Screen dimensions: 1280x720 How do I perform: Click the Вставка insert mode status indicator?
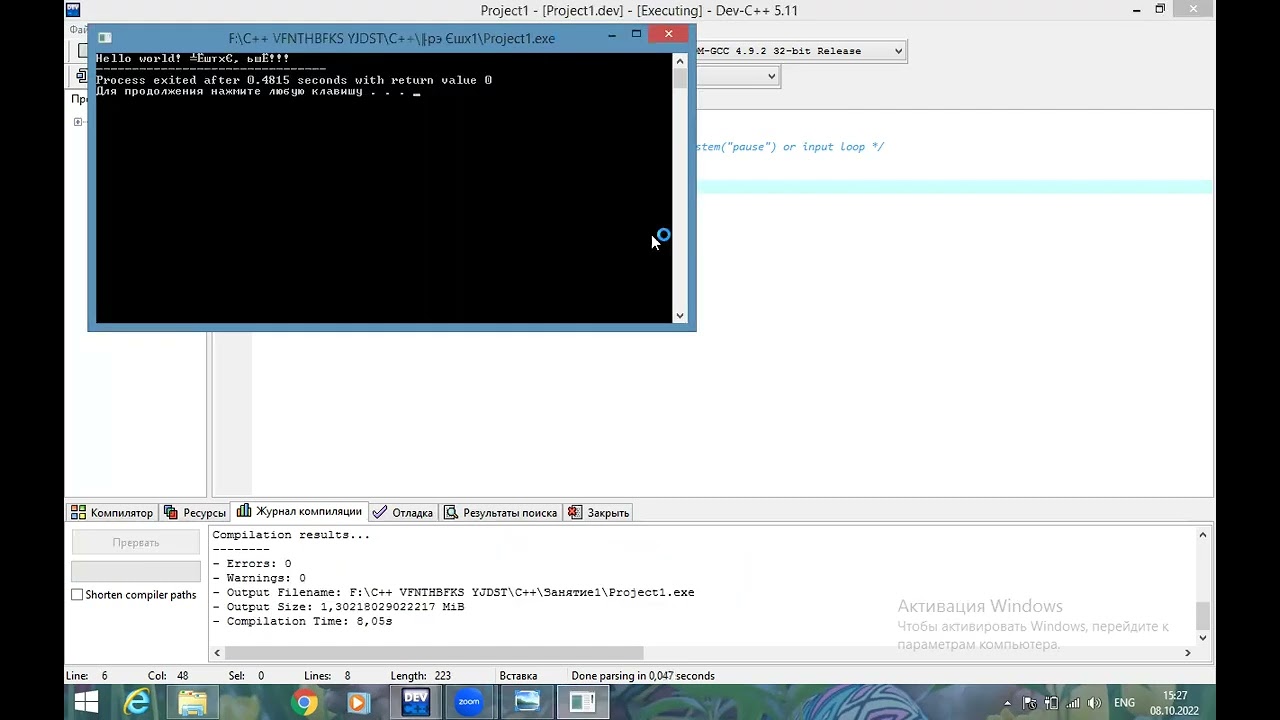pyautogui.click(x=518, y=676)
